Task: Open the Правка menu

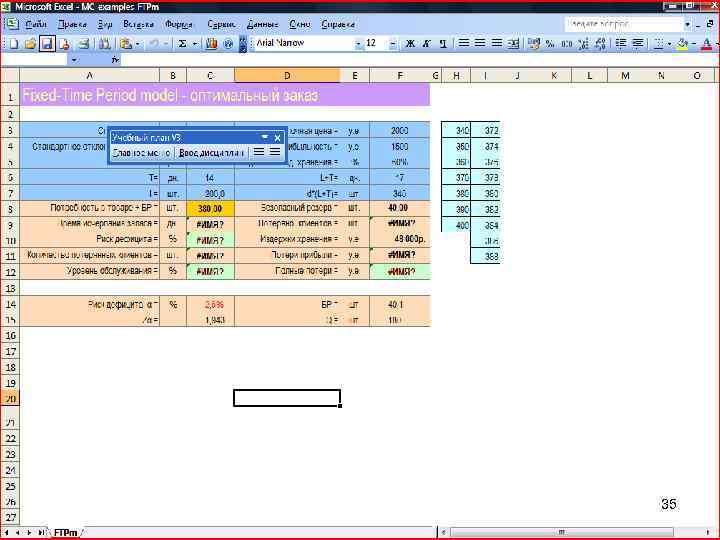Action: tap(72, 24)
